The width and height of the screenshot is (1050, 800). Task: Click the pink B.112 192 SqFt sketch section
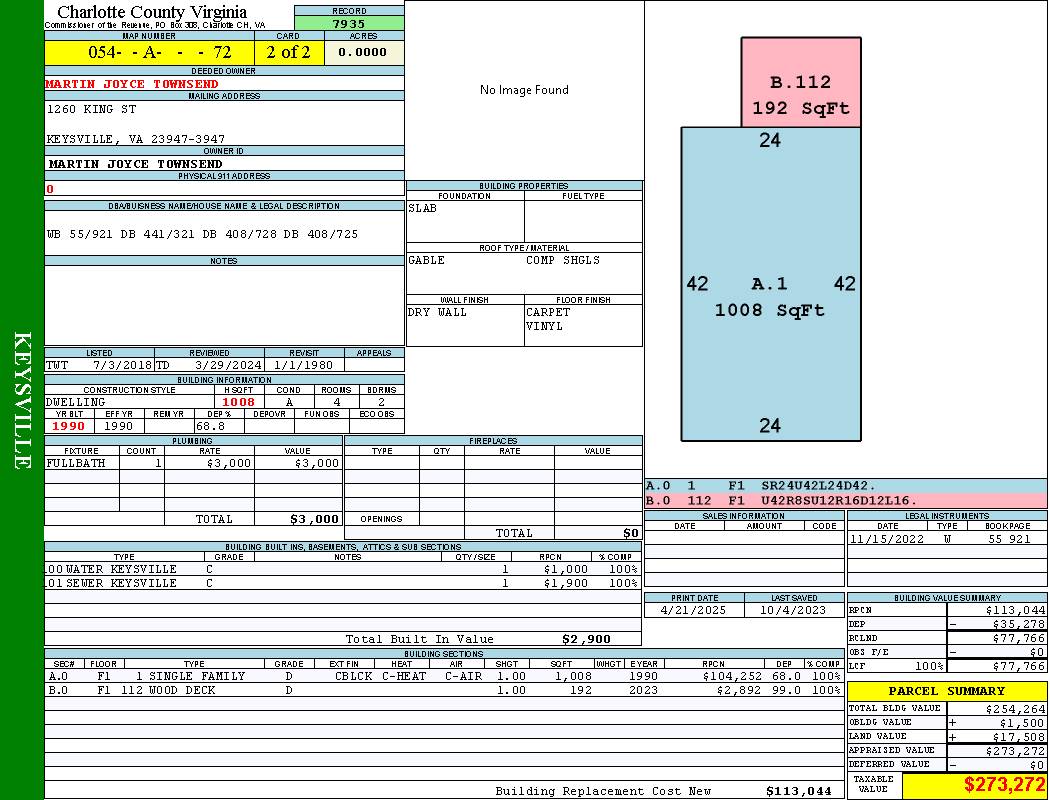pyautogui.click(x=801, y=82)
